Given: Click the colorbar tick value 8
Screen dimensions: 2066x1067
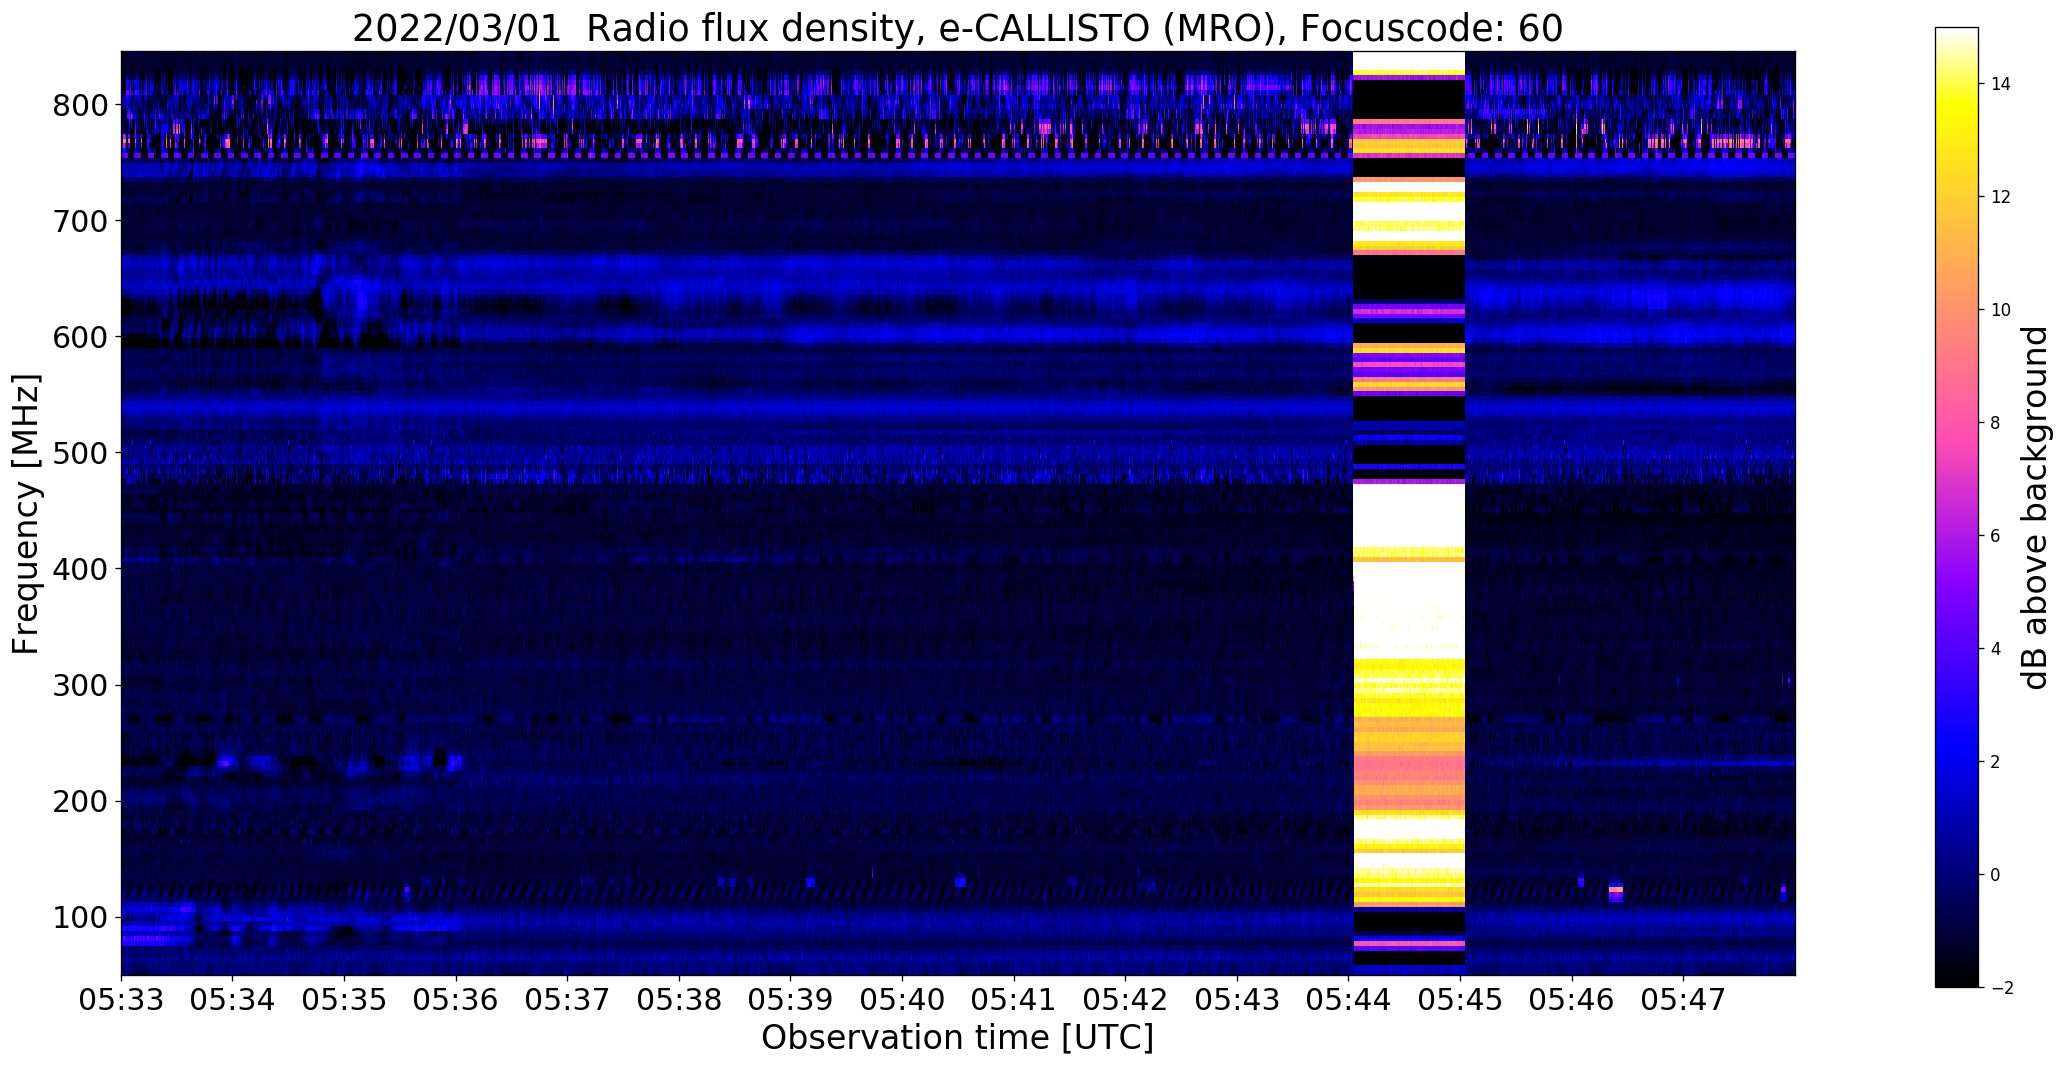Looking at the screenshot, I should 1995,423.
